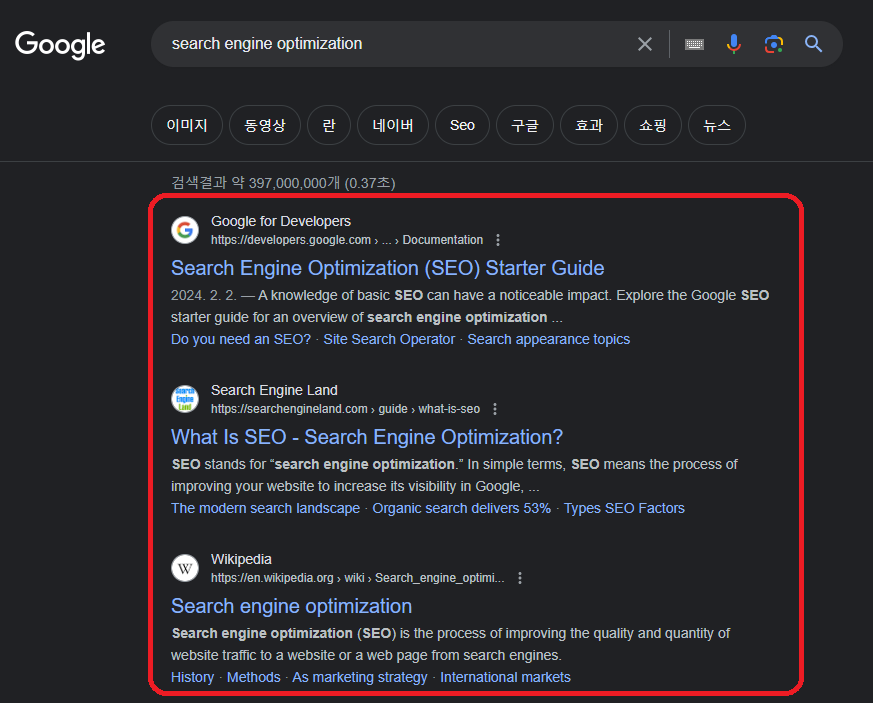Open 'Organic search delivers 53%' sitelink
This screenshot has height=703, width=873.
pos(462,508)
